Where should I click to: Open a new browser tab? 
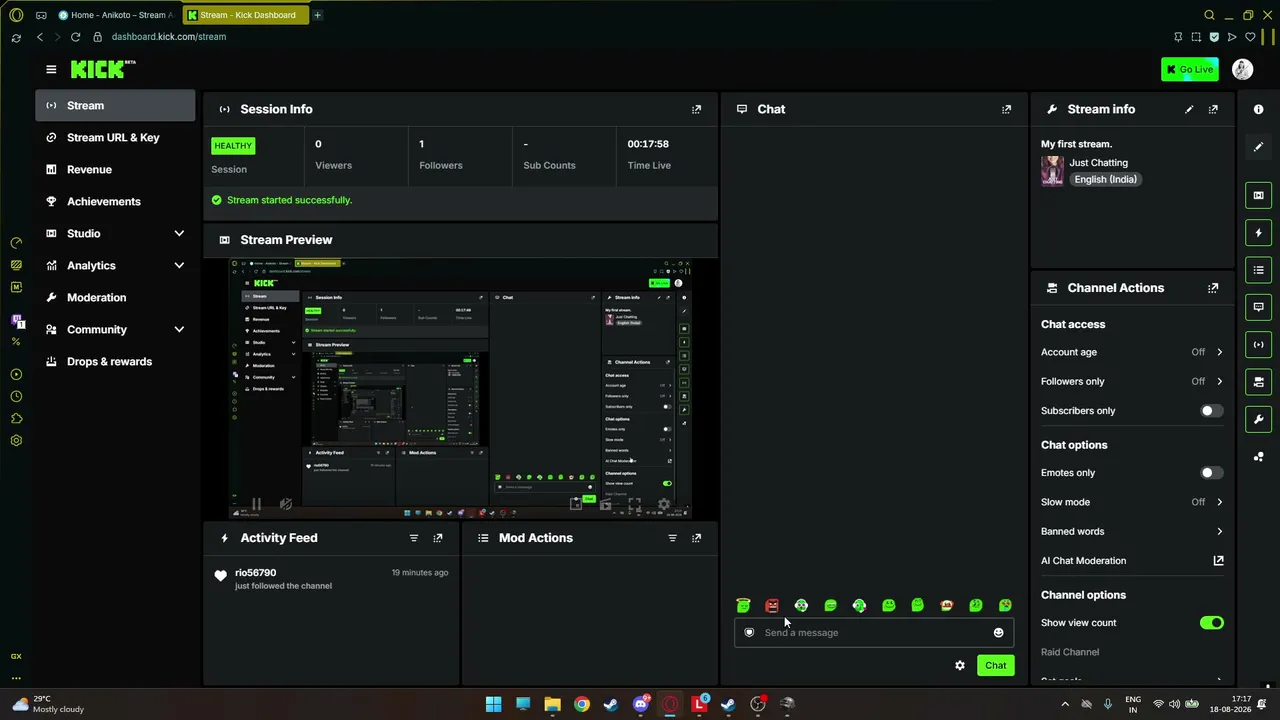[317, 15]
